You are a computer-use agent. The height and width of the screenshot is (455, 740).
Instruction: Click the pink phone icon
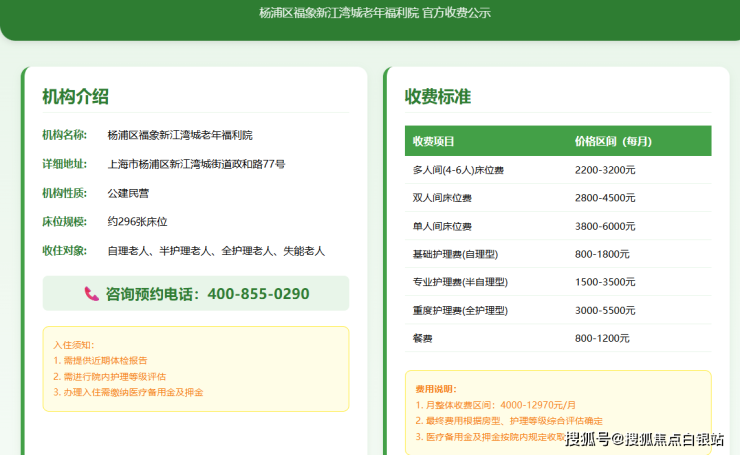pyautogui.click(x=91, y=294)
